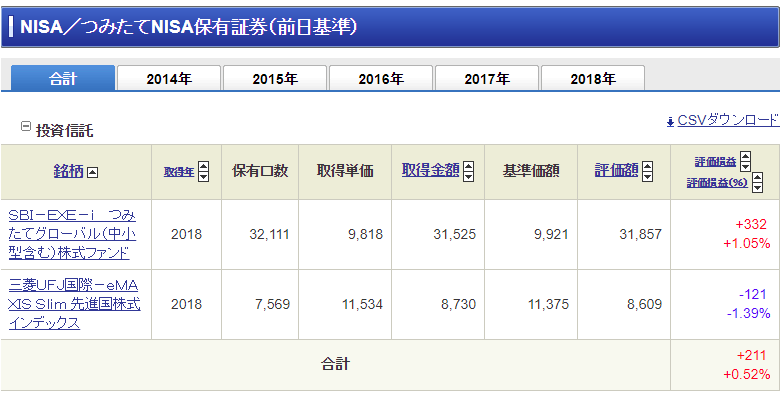Click the 取得年 column header link

pos(179,172)
